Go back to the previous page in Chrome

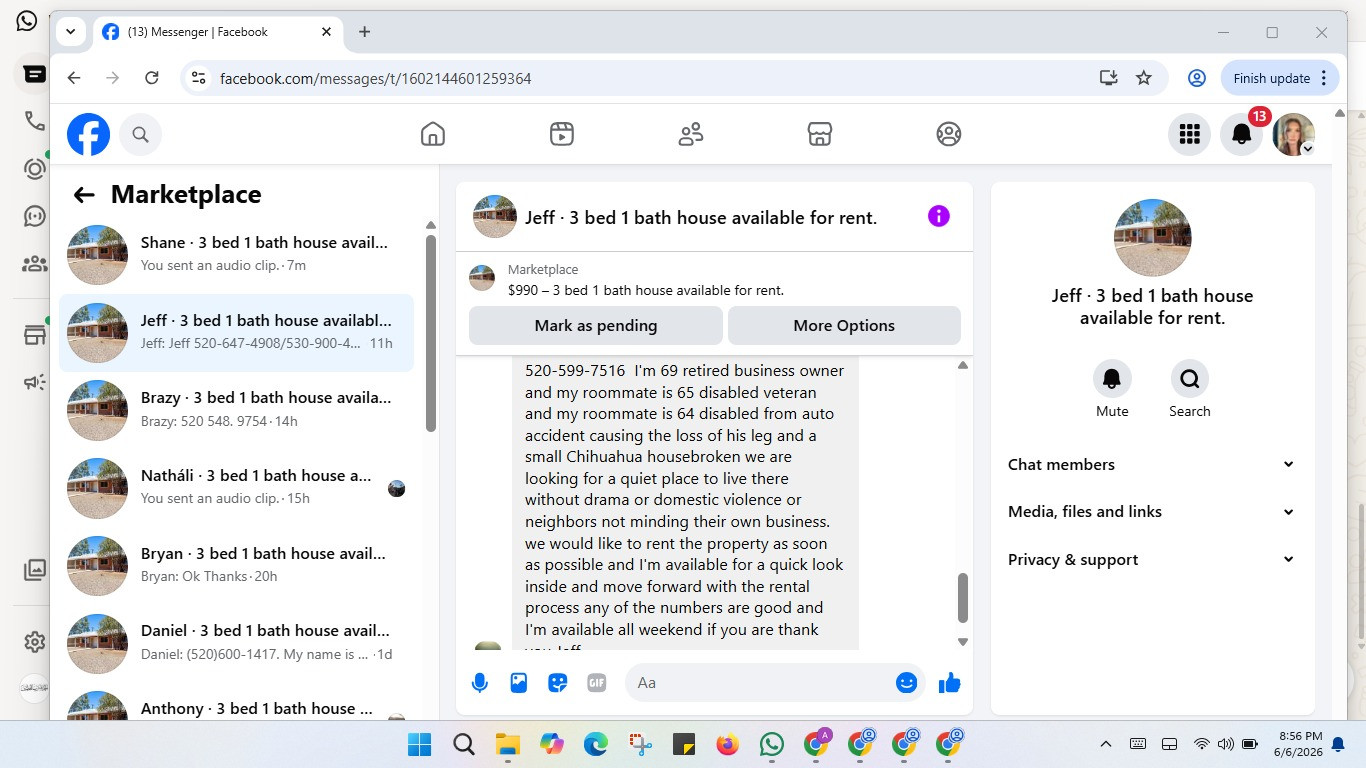(x=74, y=78)
